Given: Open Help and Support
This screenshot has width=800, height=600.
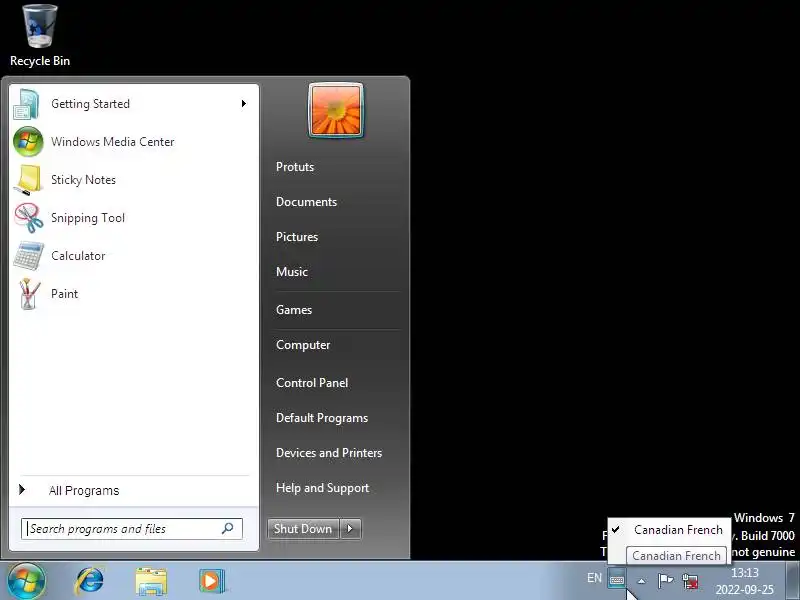Looking at the screenshot, I should point(322,488).
